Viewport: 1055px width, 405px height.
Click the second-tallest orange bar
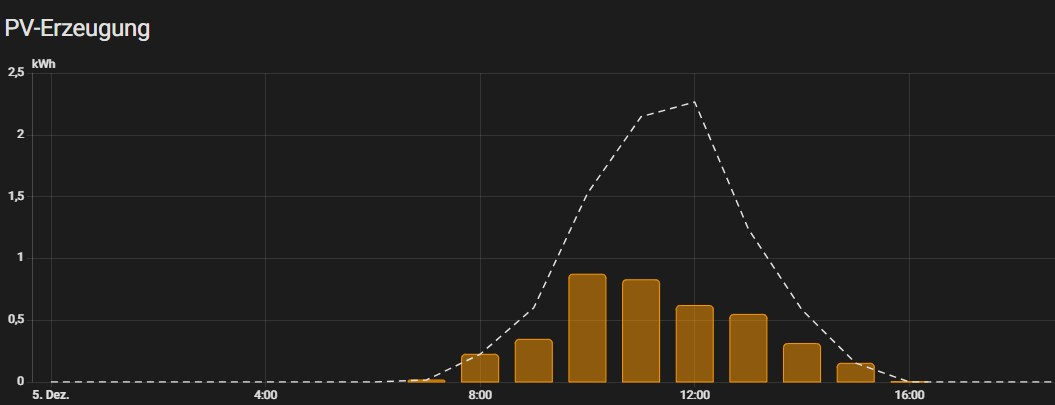pos(641,331)
